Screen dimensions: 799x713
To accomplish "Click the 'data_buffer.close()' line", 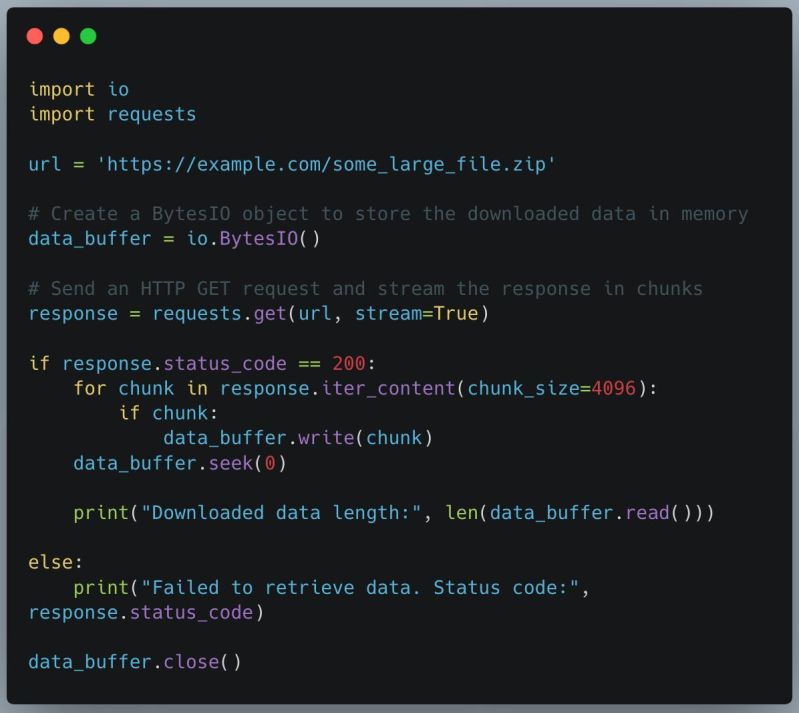I will pos(135,662).
